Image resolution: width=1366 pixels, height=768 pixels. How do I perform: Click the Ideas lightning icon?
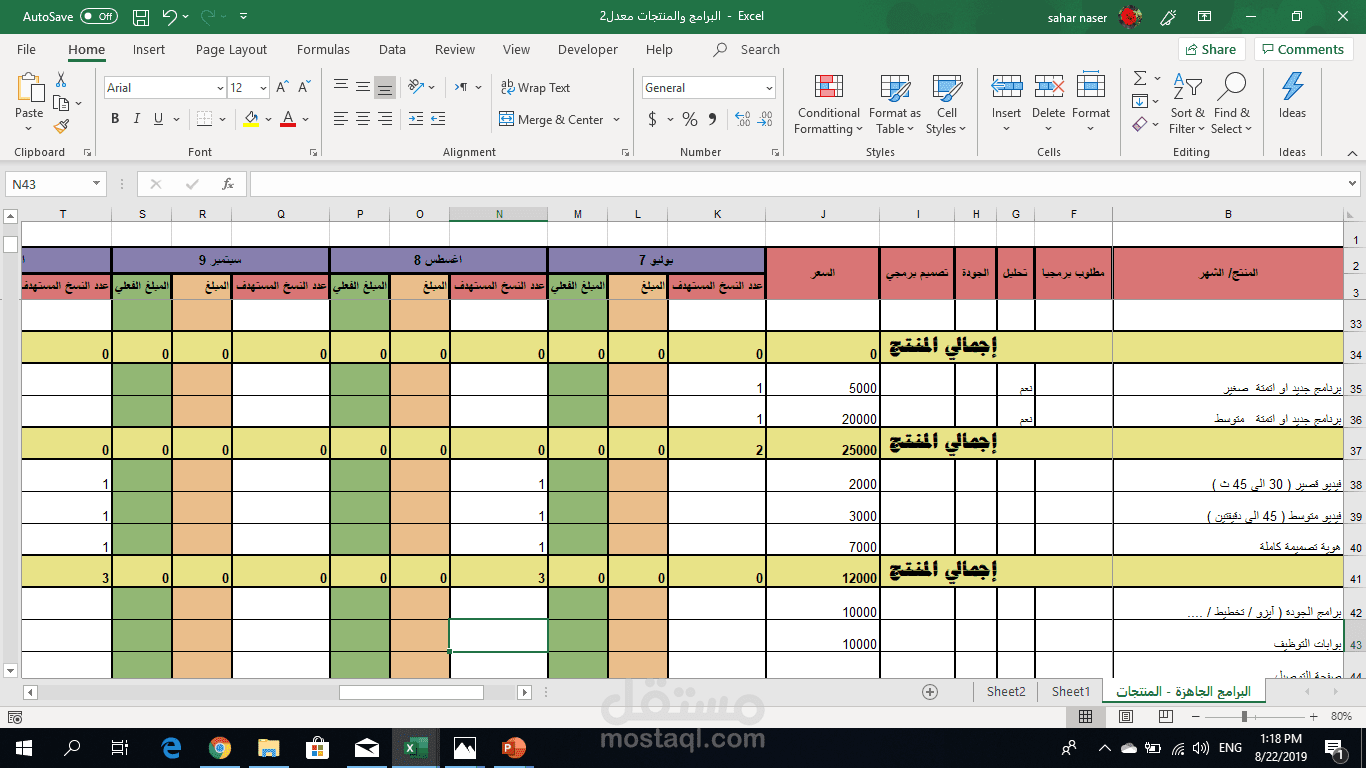(1292, 87)
